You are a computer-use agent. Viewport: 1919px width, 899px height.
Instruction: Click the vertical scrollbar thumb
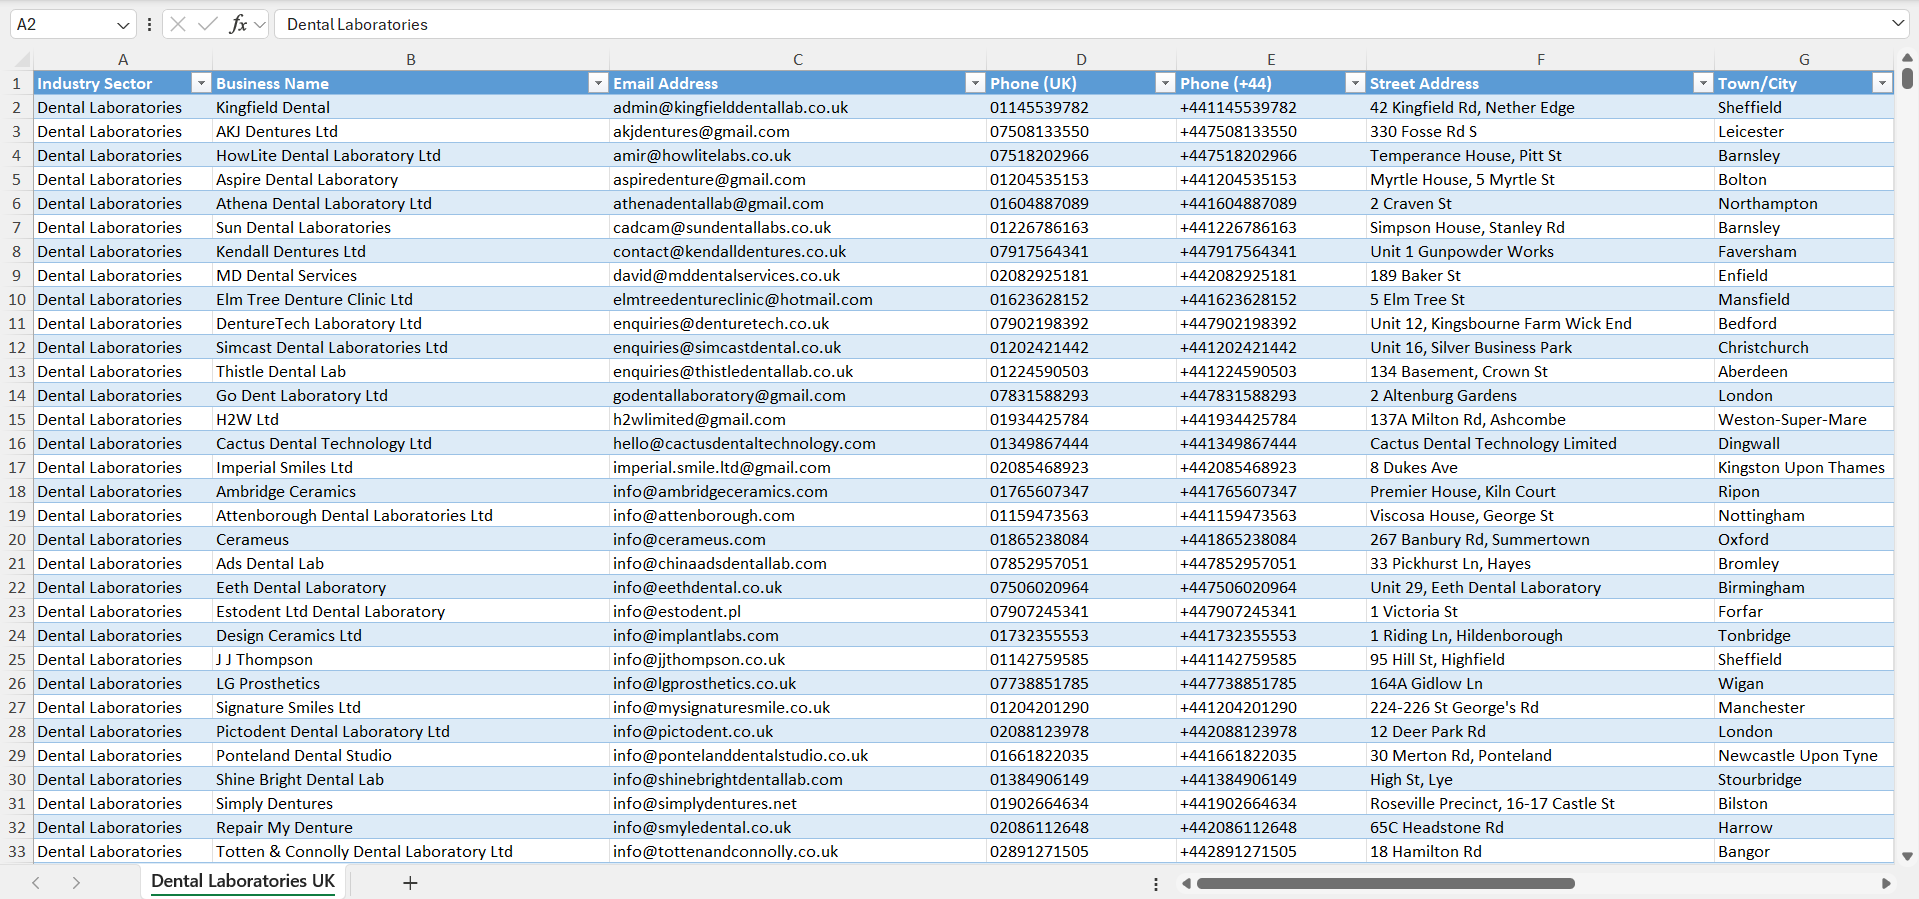click(x=1907, y=78)
